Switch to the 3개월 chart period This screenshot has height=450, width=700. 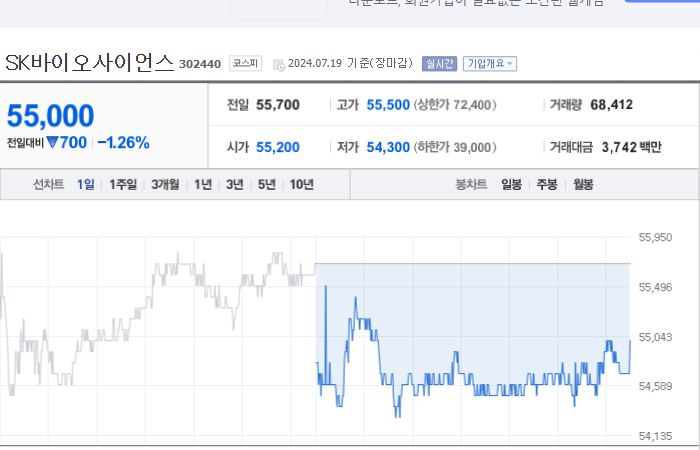click(165, 184)
